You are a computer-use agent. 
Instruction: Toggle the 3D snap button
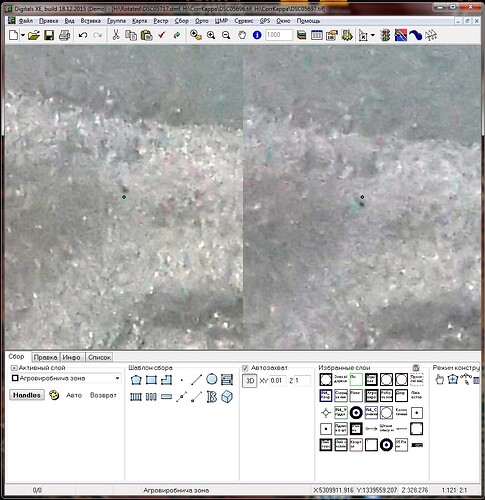pyautogui.click(x=250, y=381)
